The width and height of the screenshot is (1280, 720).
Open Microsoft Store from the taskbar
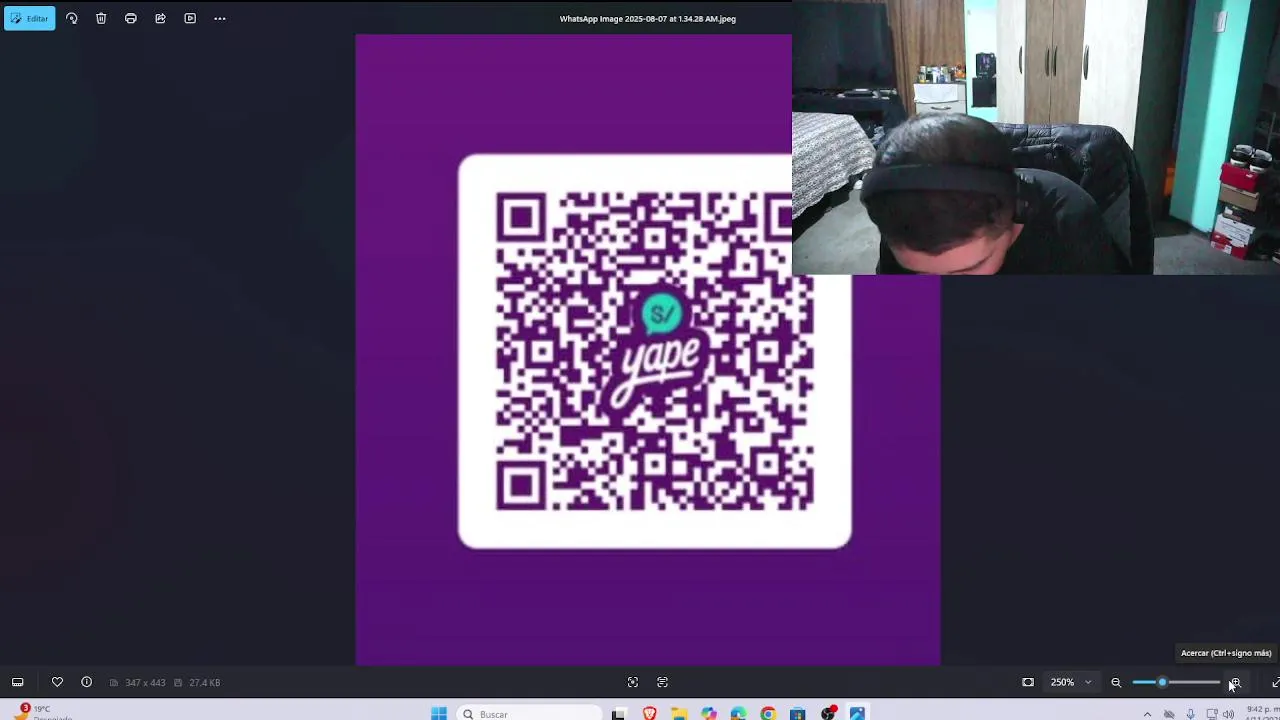click(x=797, y=713)
